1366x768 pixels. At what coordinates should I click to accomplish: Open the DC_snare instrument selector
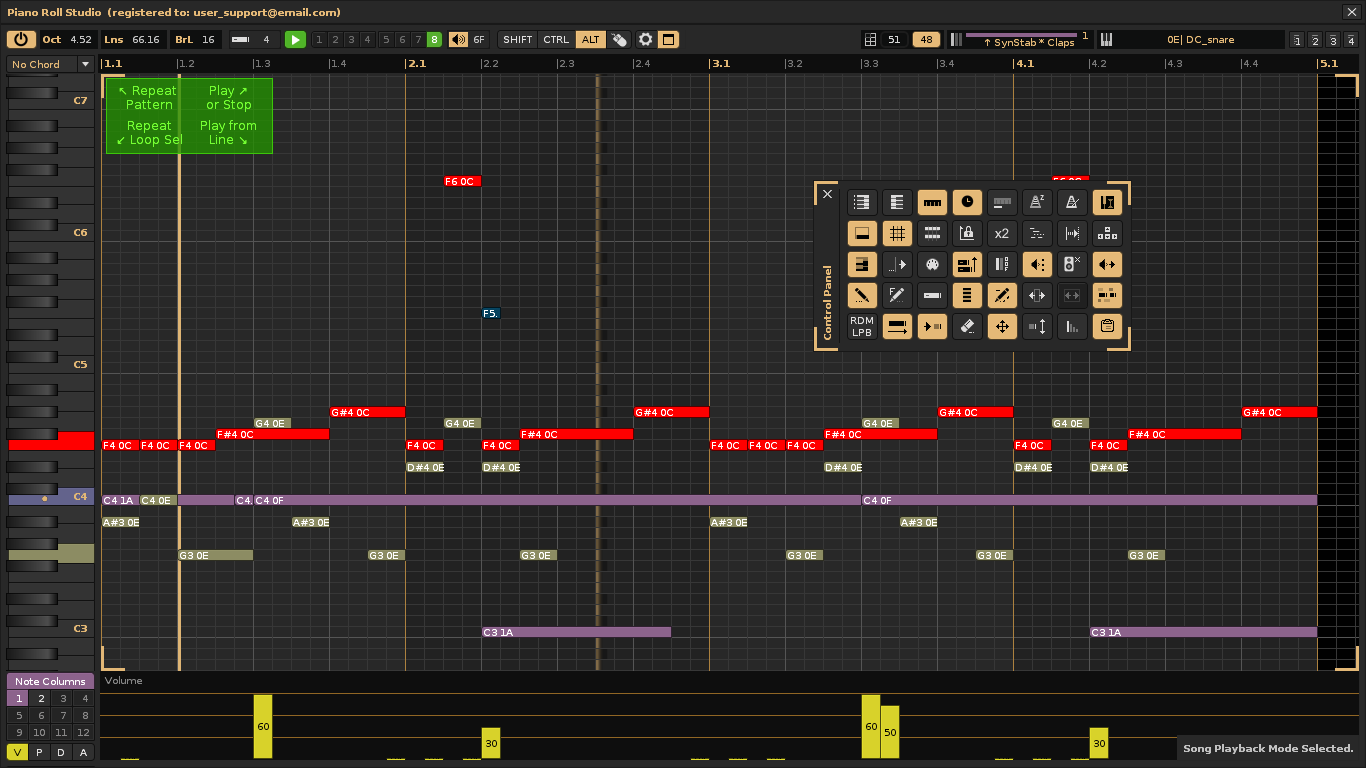(1200, 40)
